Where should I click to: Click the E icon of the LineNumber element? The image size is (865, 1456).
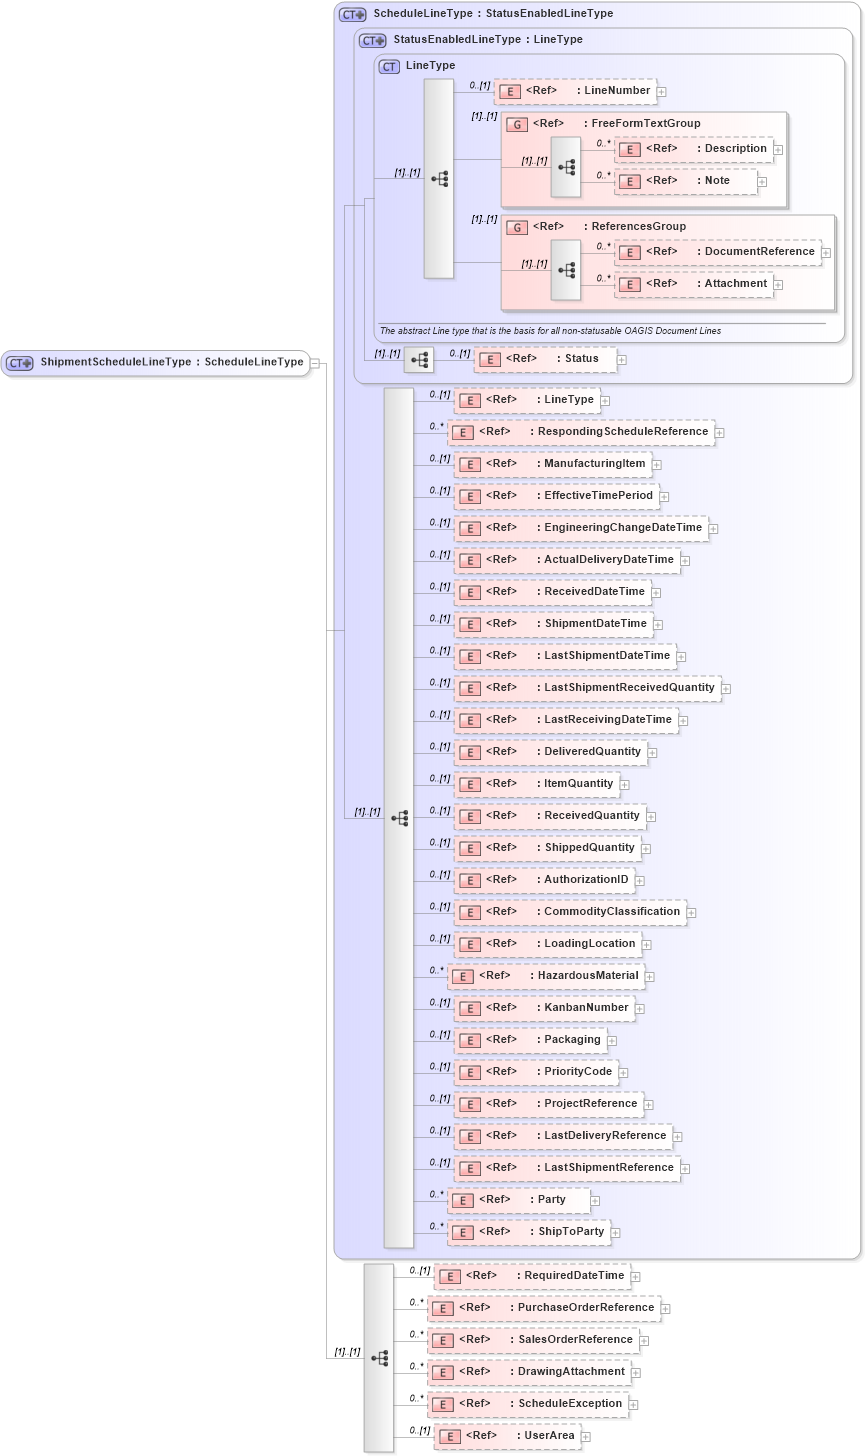point(509,90)
